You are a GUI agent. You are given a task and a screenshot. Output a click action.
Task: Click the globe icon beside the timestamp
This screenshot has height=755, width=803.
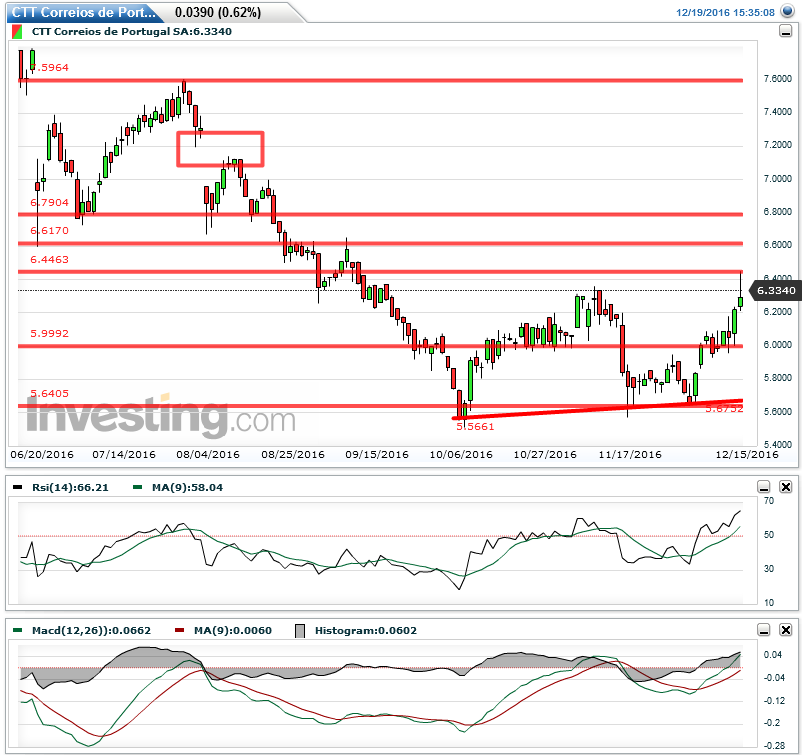tap(787, 11)
